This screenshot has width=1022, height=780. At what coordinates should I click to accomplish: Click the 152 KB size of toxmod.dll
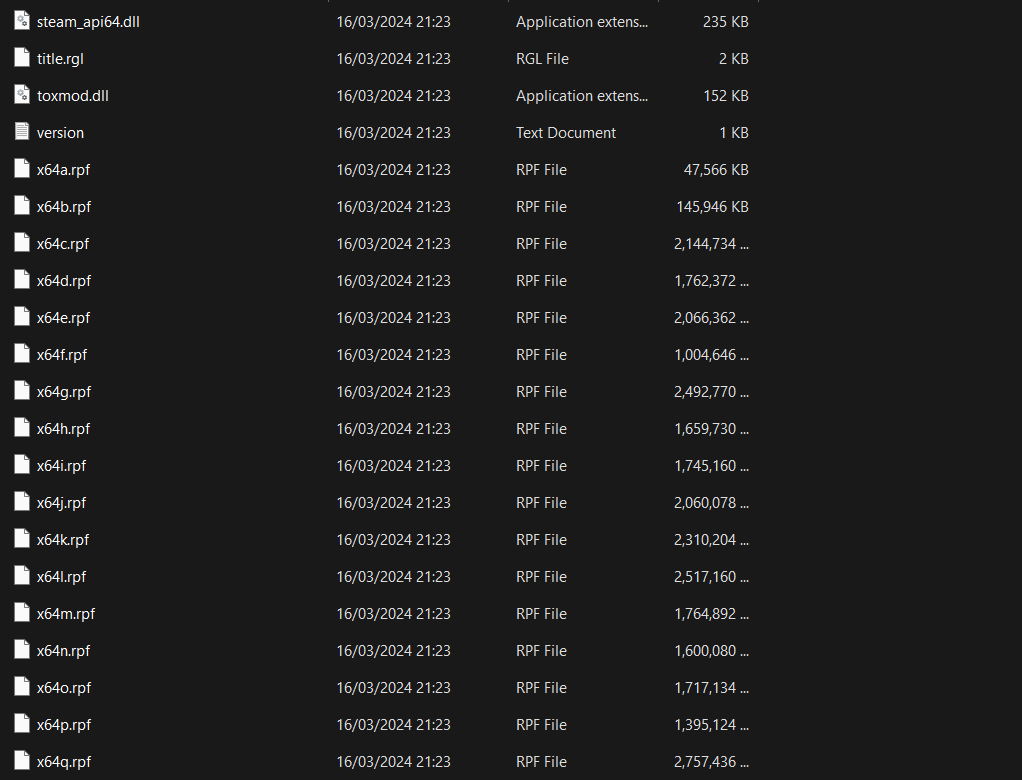(725, 96)
